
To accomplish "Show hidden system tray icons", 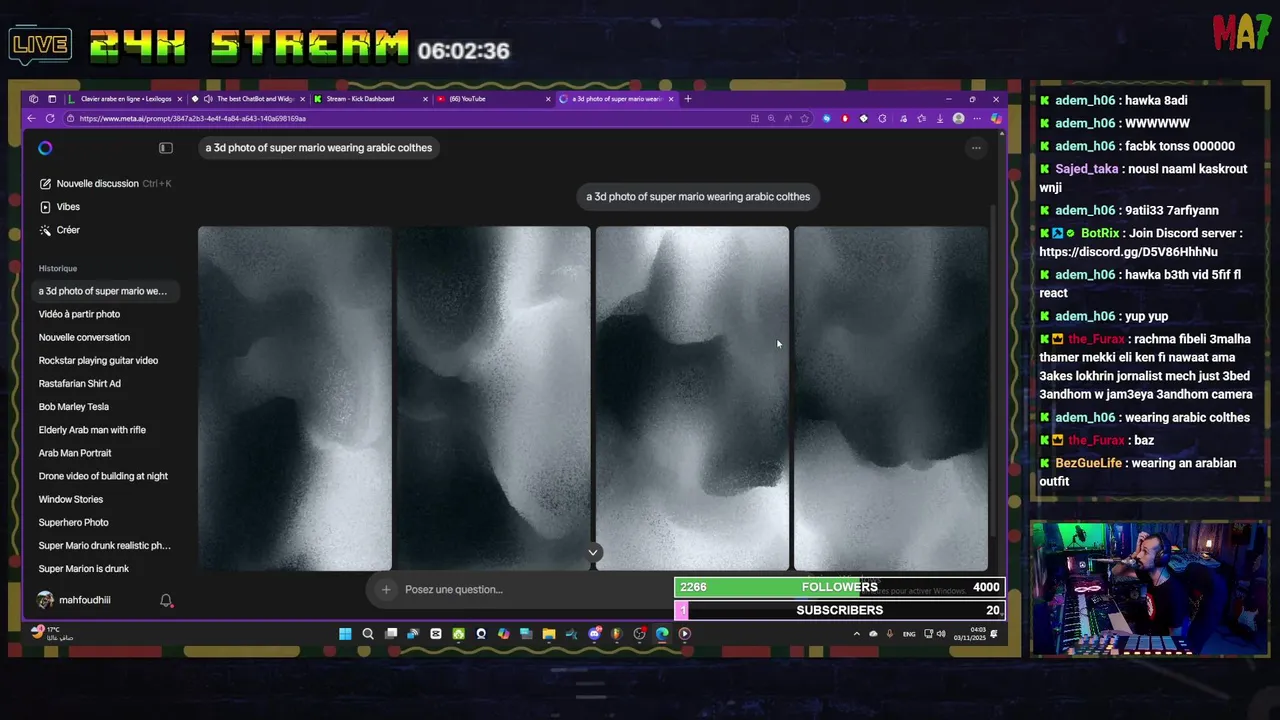I will click(856, 634).
